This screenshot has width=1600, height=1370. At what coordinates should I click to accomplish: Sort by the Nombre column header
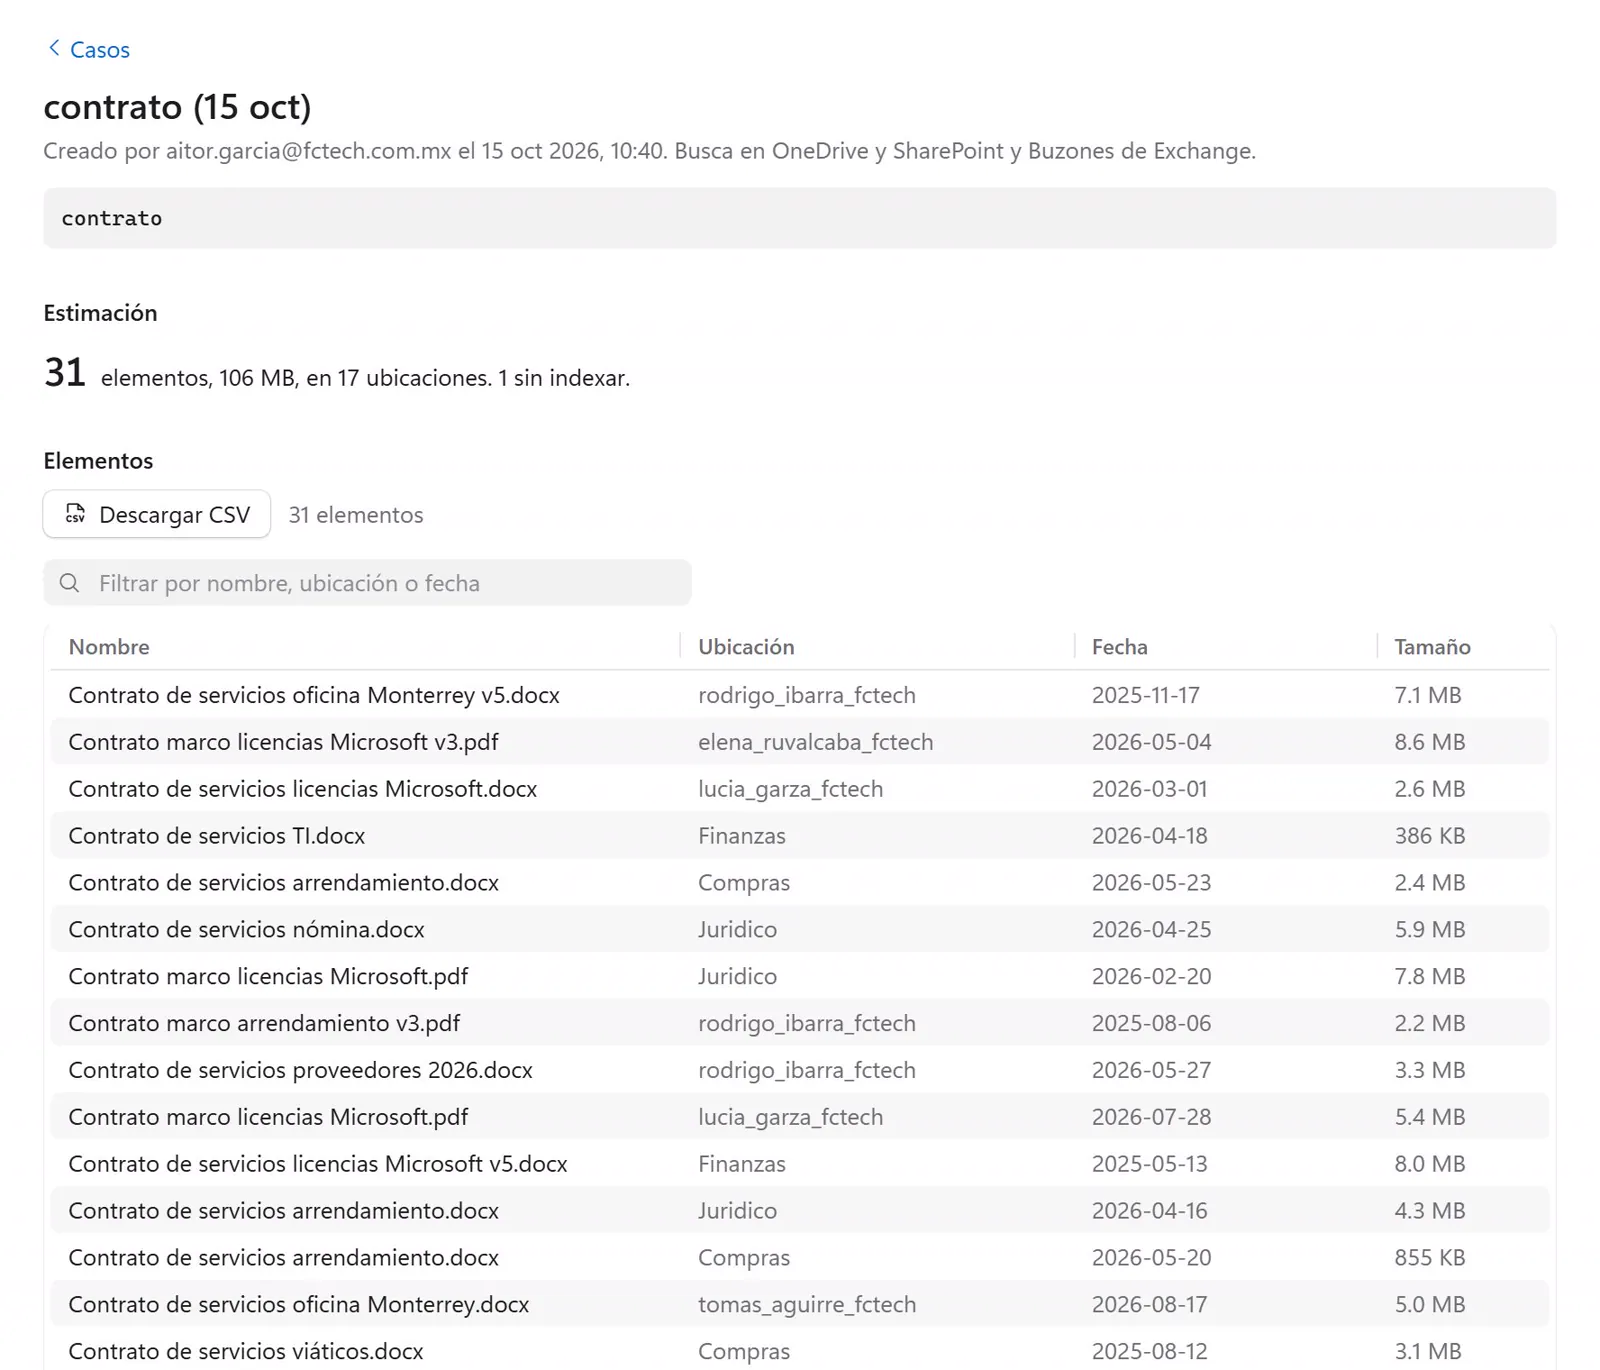point(109,647)
